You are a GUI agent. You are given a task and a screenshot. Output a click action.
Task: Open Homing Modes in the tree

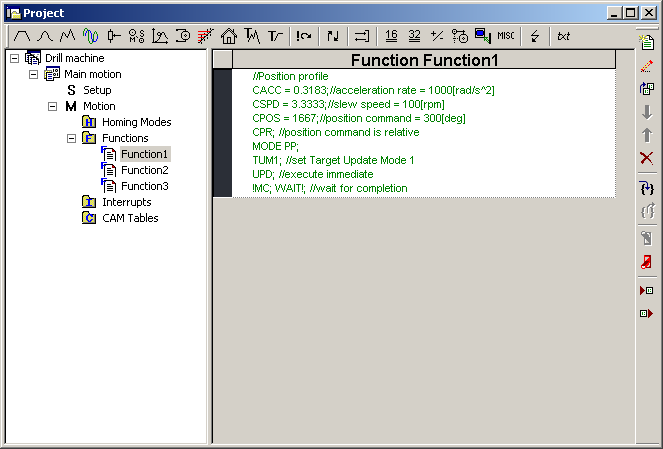[x=135, y=122]
